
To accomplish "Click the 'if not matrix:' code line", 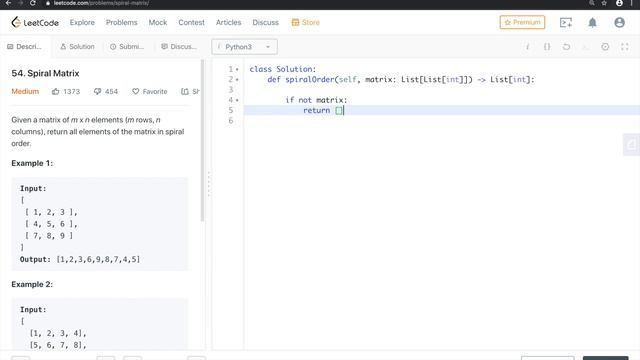I will (x=316, y=100).
